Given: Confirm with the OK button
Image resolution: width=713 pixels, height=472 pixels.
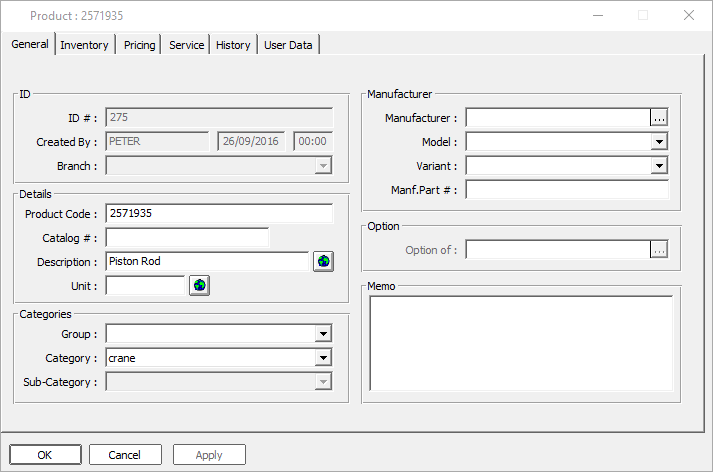Looking at the screenshot, I should pyautogui.click(x=45, y=455).
